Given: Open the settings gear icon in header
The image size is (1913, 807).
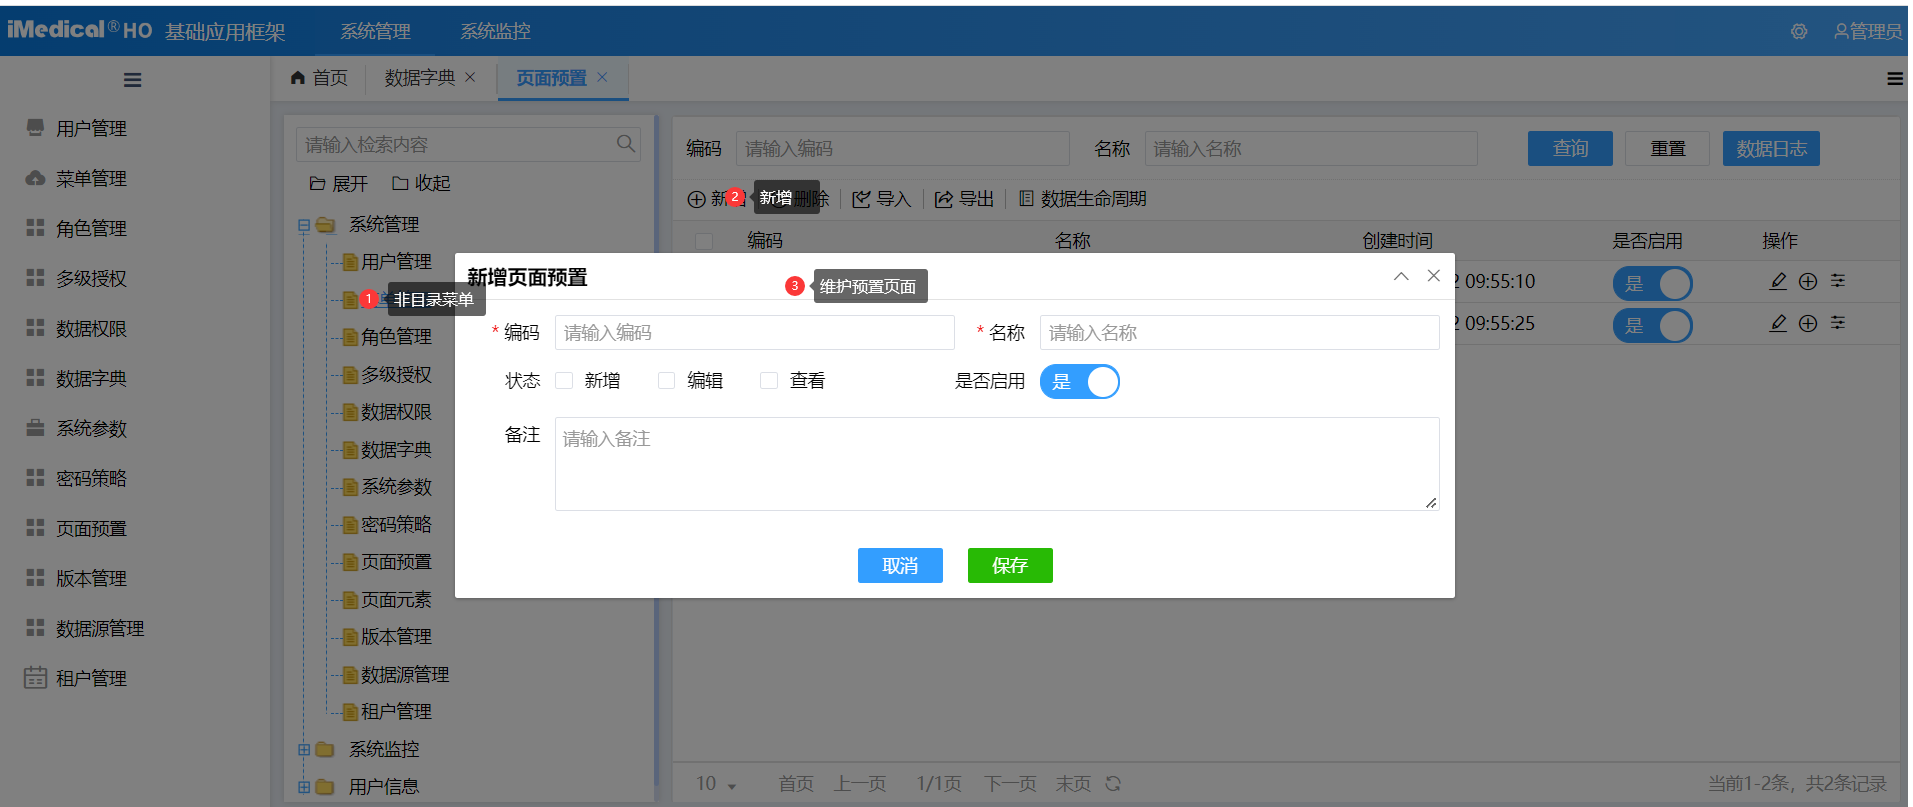Looking at the screenshot, I should point(1799,32).
